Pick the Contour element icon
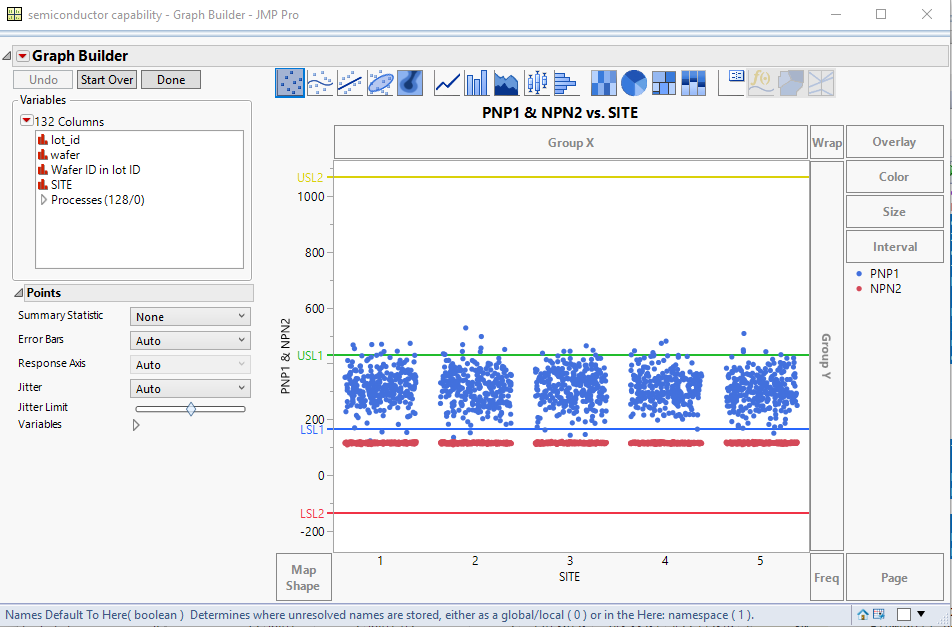 (x=411, y=83)
